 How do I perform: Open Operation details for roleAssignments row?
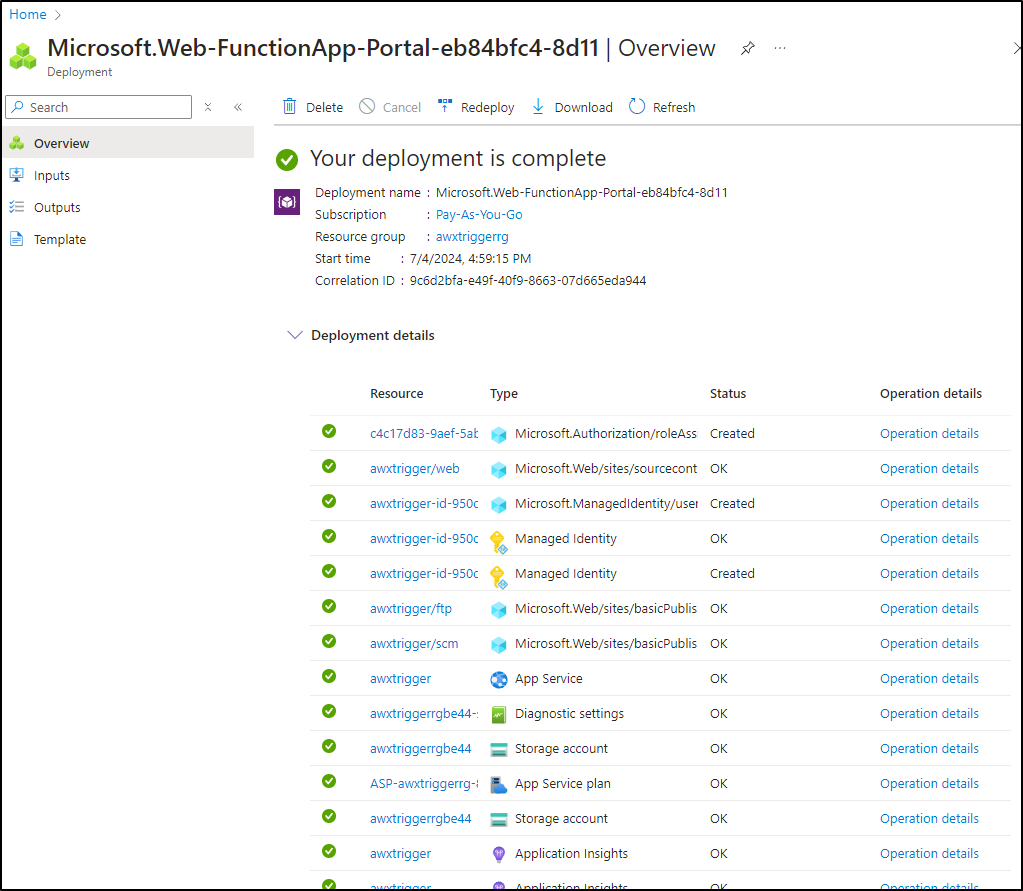tap(929, 434)
